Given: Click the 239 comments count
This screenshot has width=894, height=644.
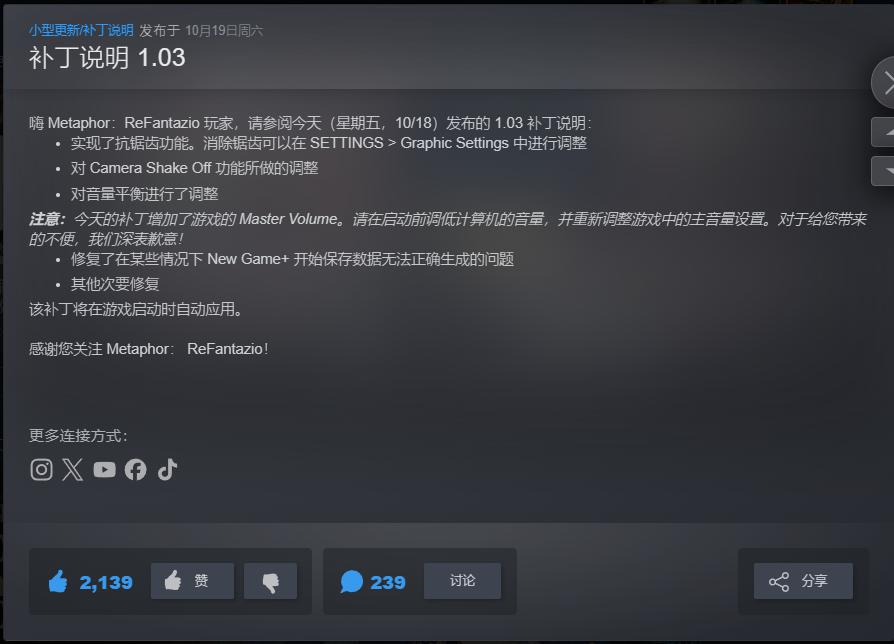Looking at the screenshot, I should pyautogui.click(x=388, y=582).
